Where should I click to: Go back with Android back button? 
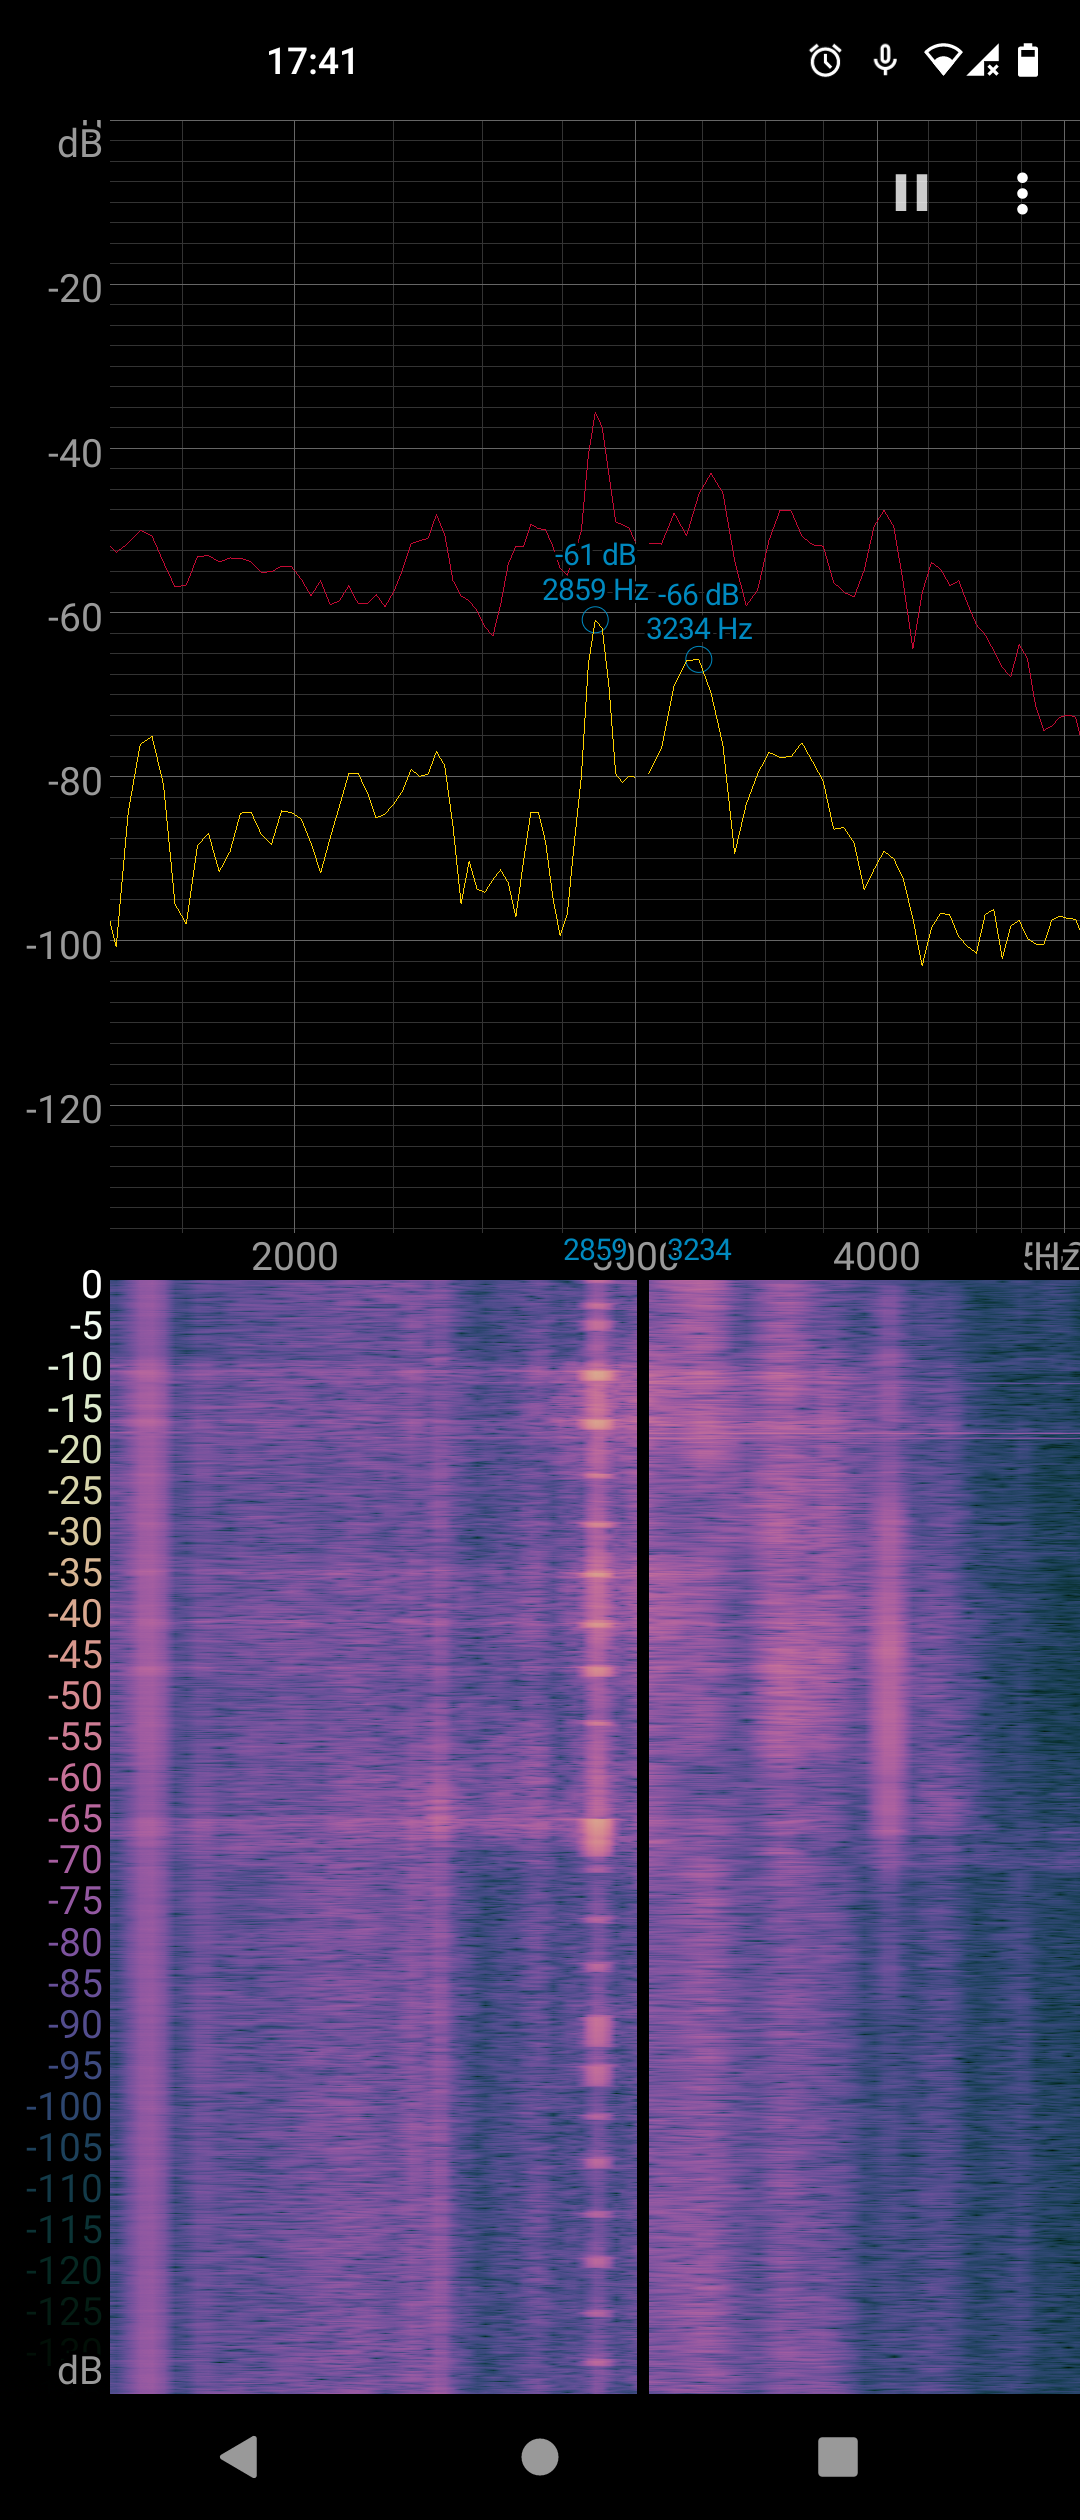pyautogui.click(x=240, y=2457)
